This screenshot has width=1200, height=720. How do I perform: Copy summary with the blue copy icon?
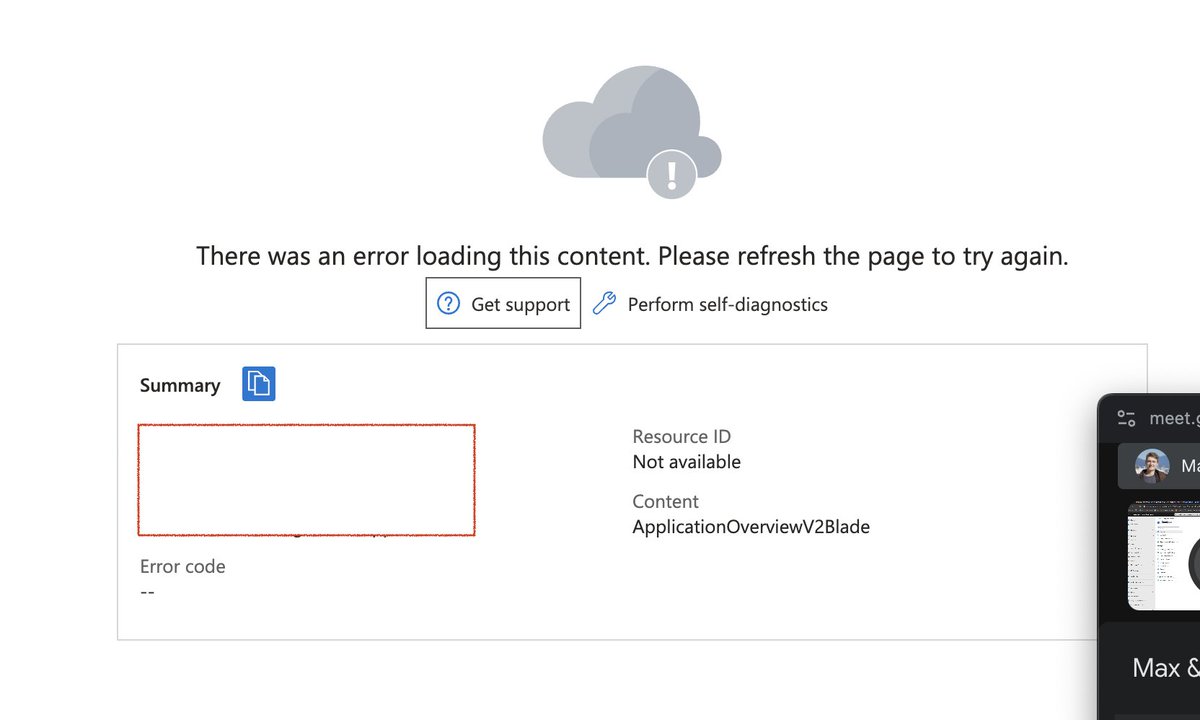[x=259, y=384]
